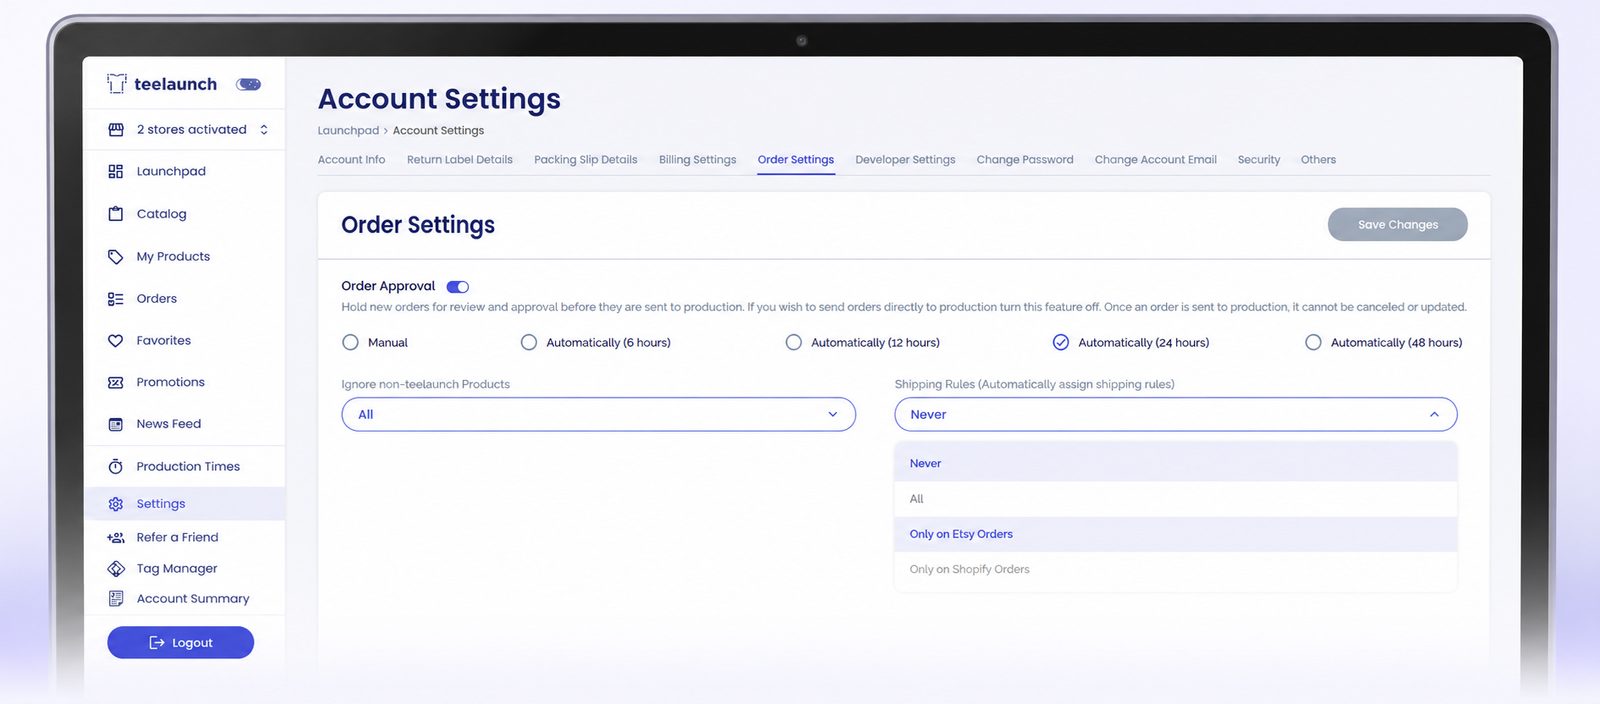
Task: Switch to the Others tab
Action: (1318, 160)
